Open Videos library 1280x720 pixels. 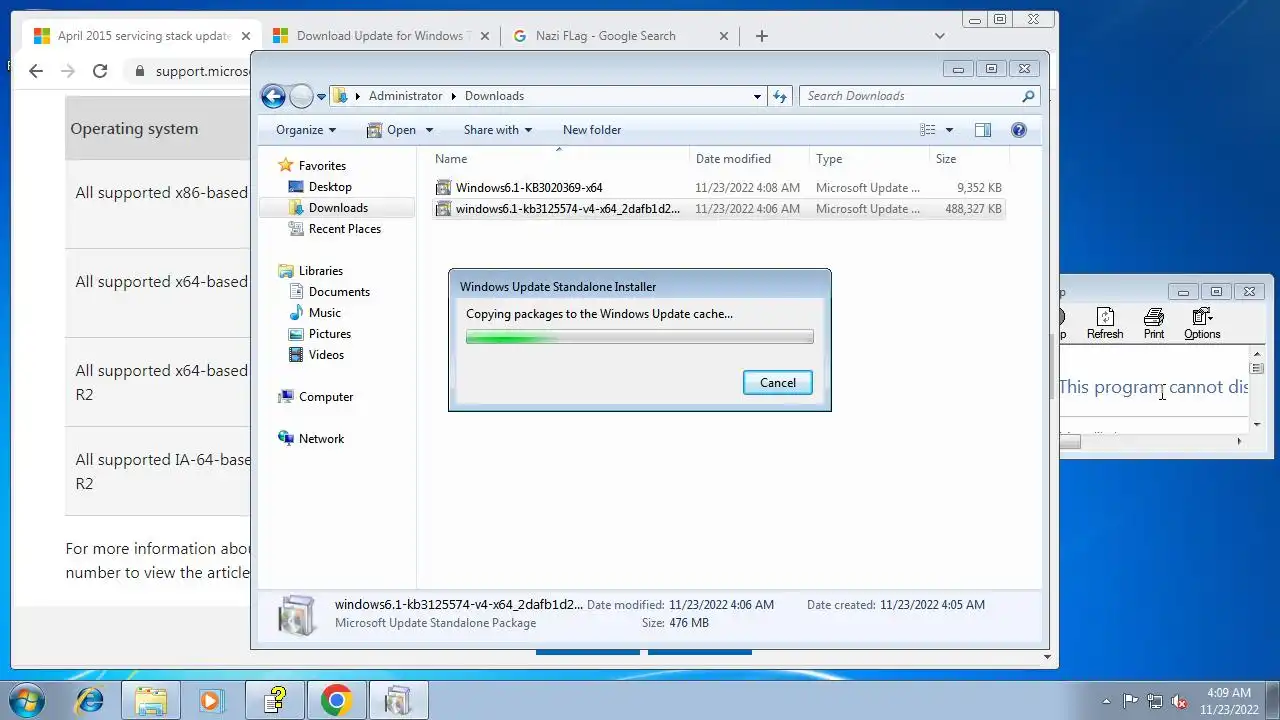click(x=326, y=355)
